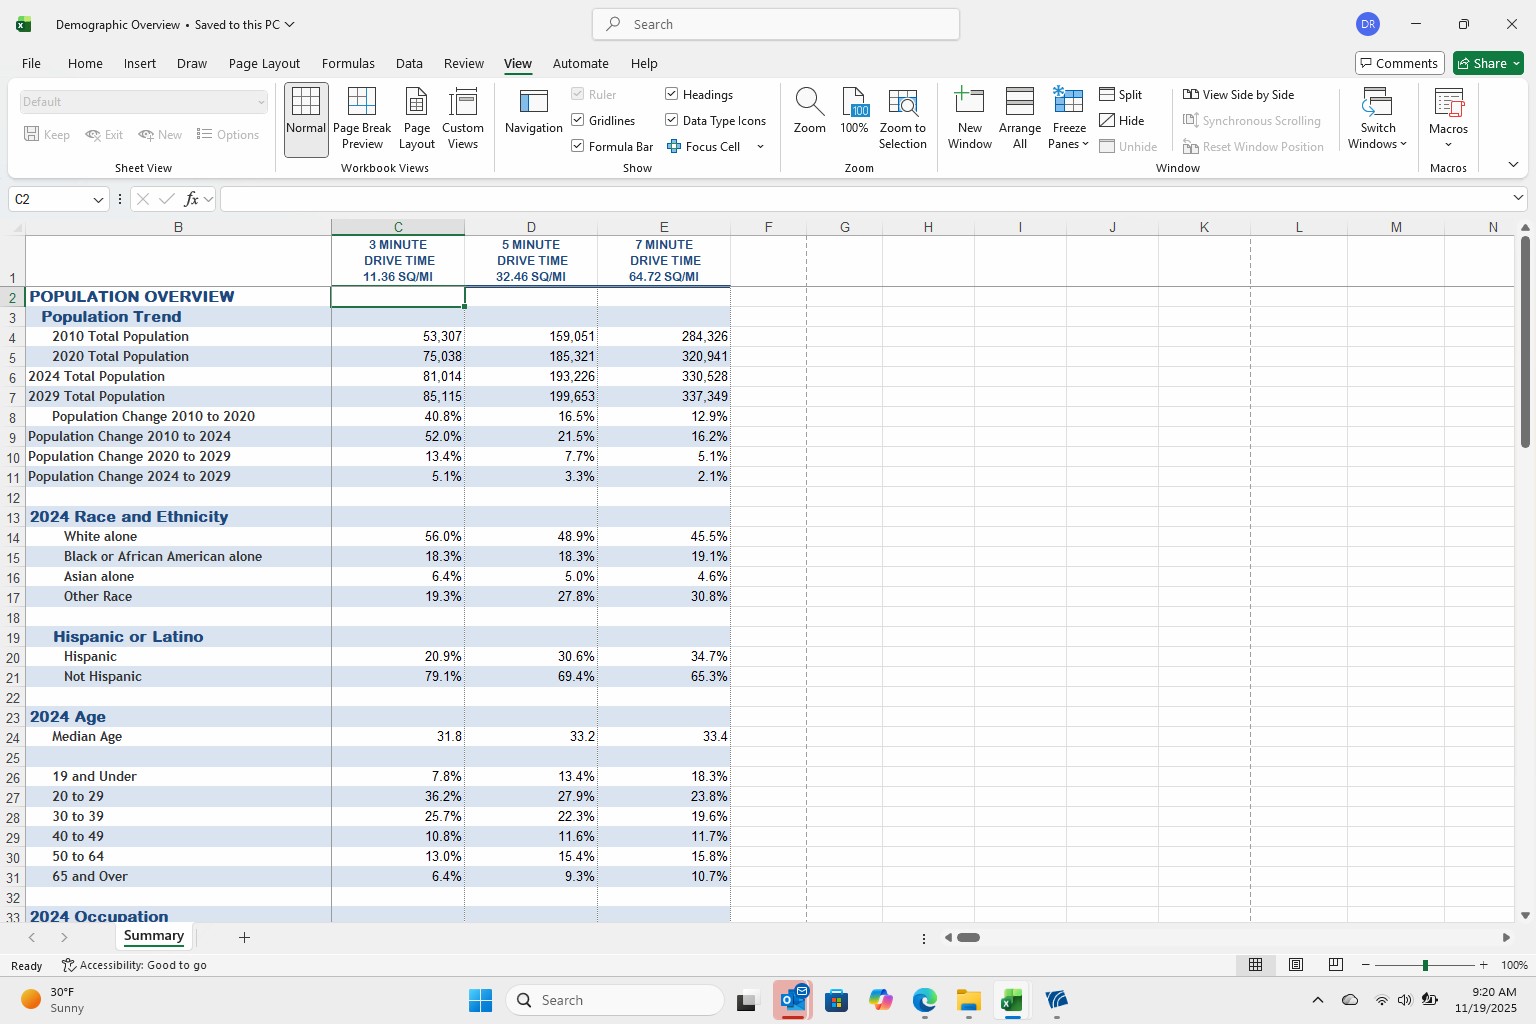Screen dimensions: 1536x1024
Task: Toggle the Formula Bar checkbox
Action: point(578,147)
